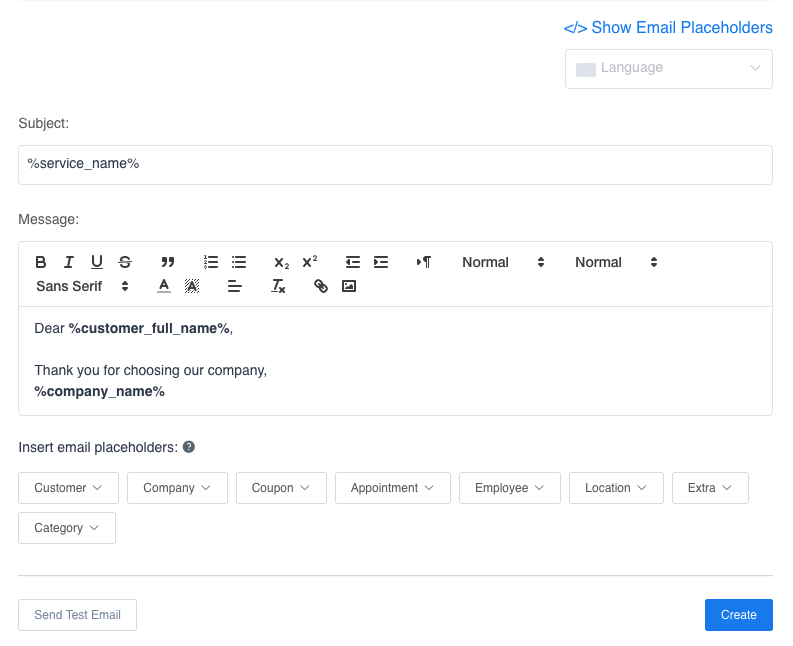Apply strikethrough to selected text
The height and width of the screenshot is (646, 793).
(x=125, y=262)
